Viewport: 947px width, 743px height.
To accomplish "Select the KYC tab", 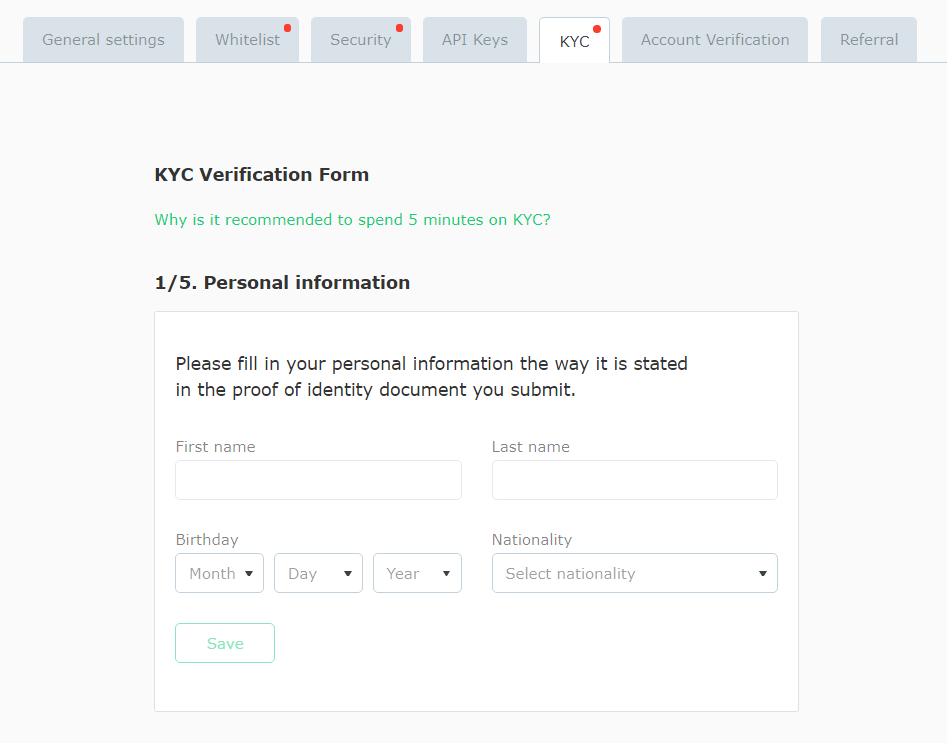I will [574, 41].
